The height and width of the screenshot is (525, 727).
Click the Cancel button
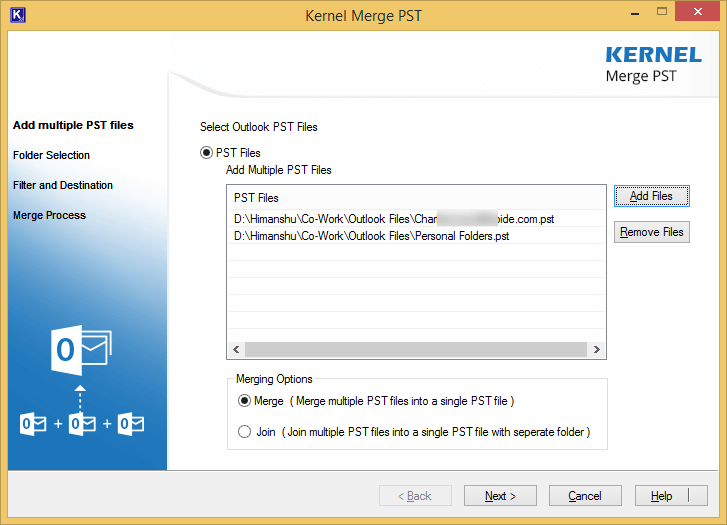[x=585, y=496]
